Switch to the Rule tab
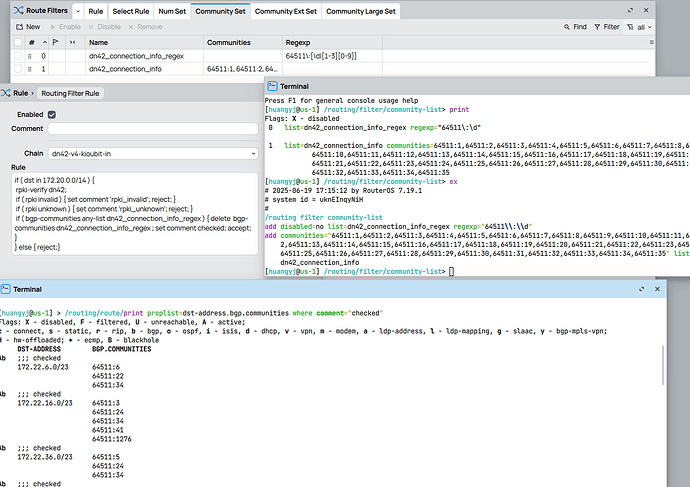Image resolution: width=690 pixels, height=487 pixels. coord(95,11)
